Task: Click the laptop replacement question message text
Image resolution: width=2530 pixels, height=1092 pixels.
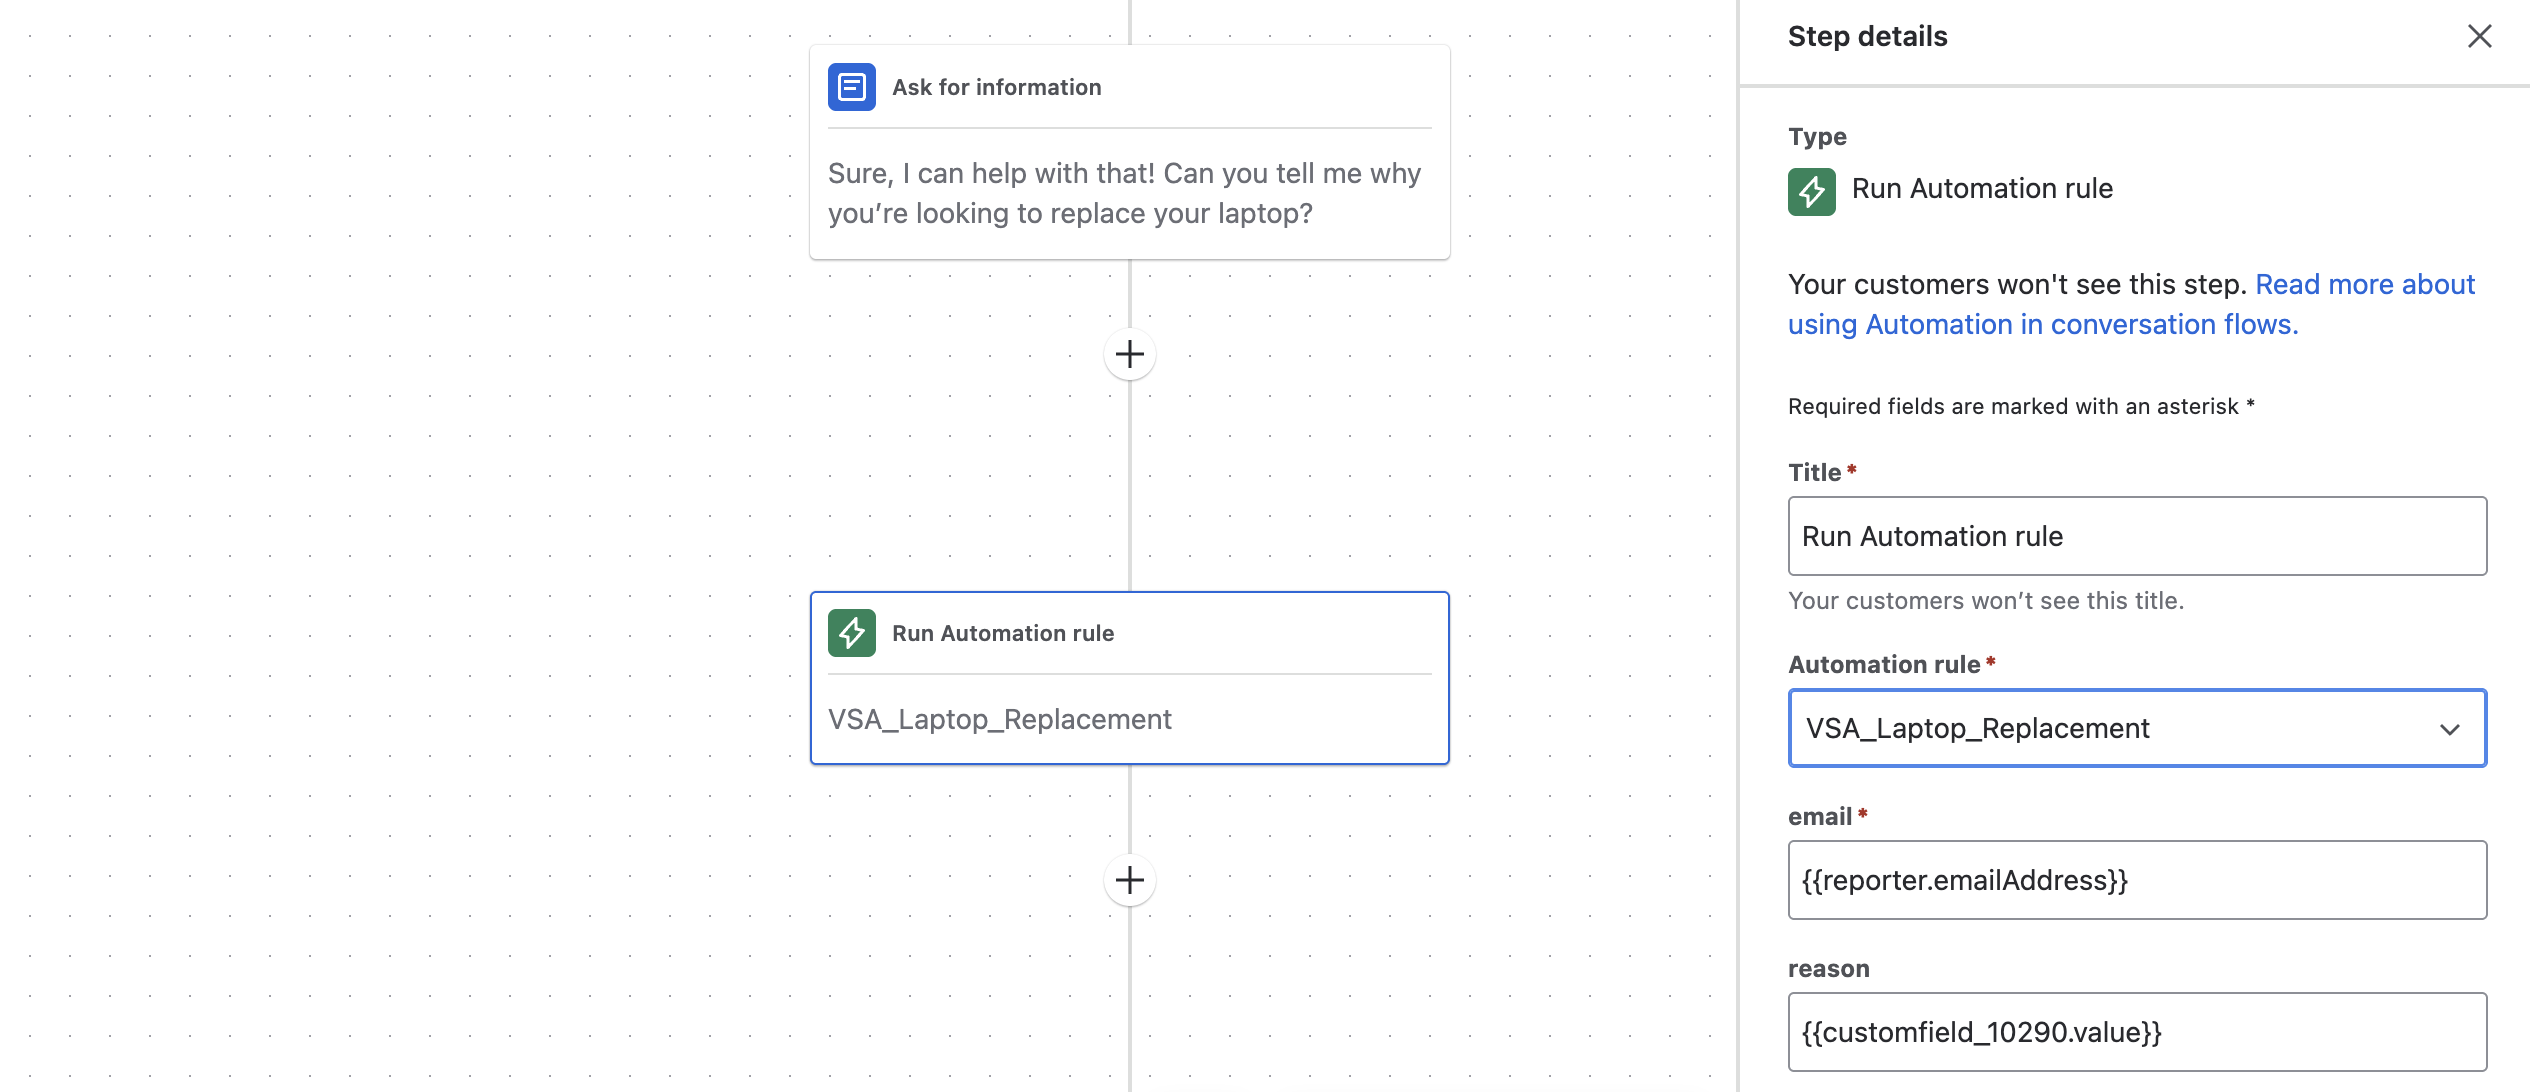Action: (x=1125, y=193)
